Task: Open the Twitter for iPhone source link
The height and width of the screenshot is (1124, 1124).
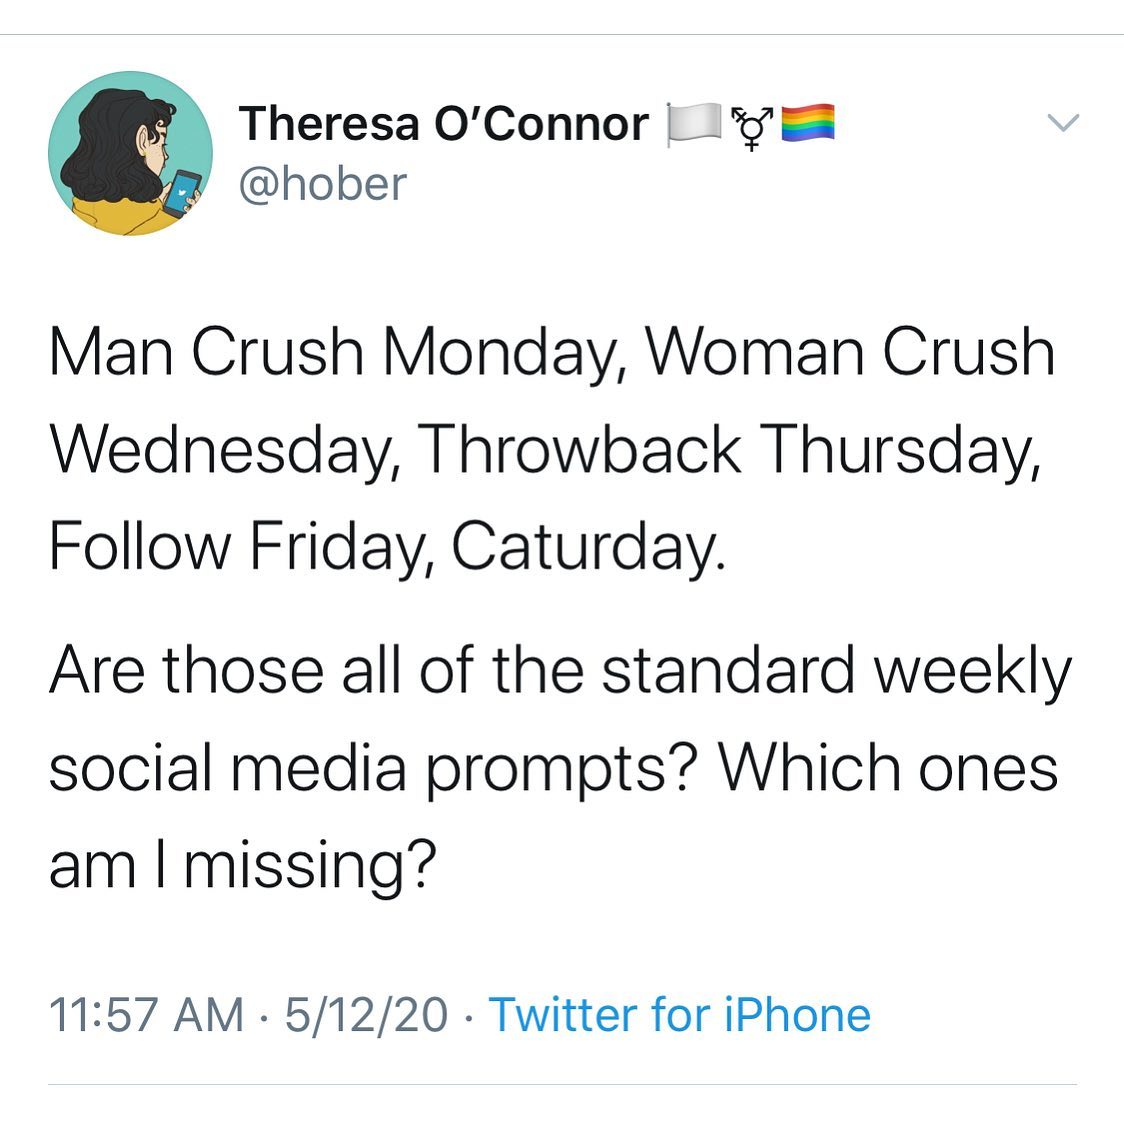Action: click(x=680, y=1014)
